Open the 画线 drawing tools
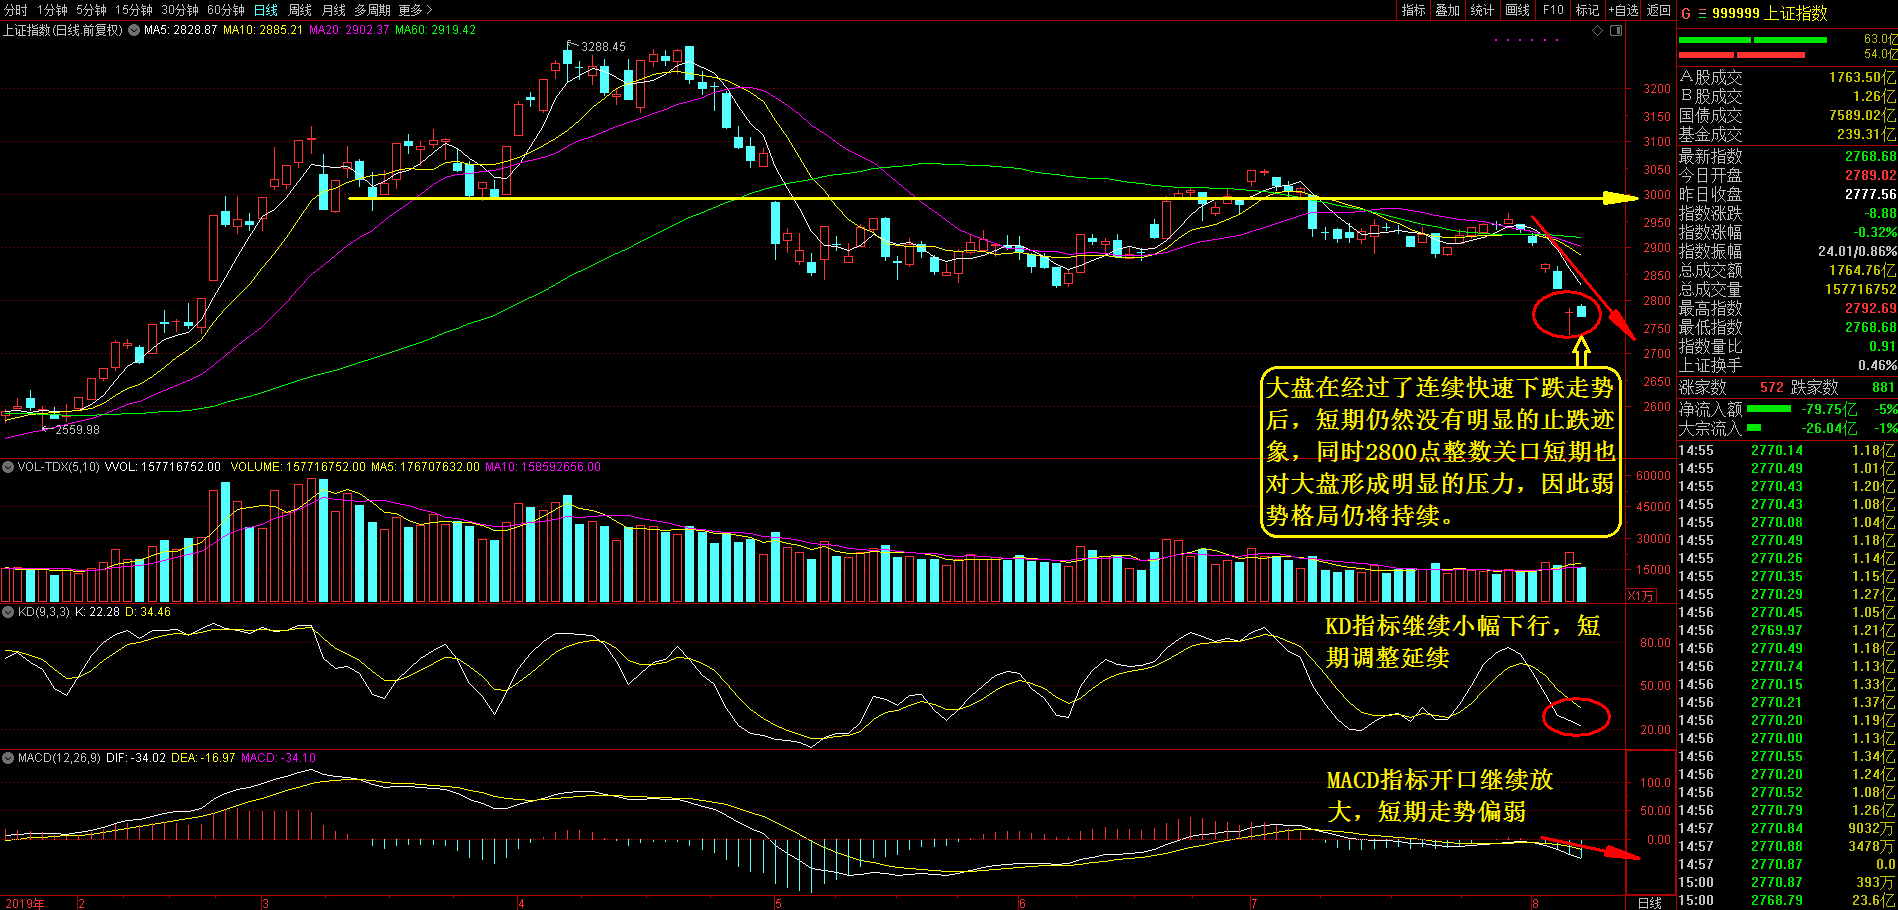Image resolution: width=1898 pixels, height=910 pixels. coord(1517,10)
